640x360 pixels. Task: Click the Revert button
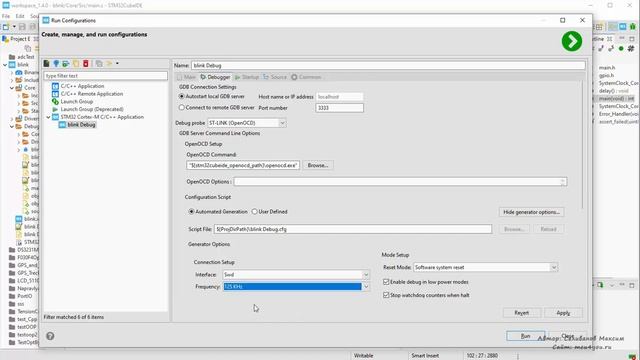(x=521, y=313)
